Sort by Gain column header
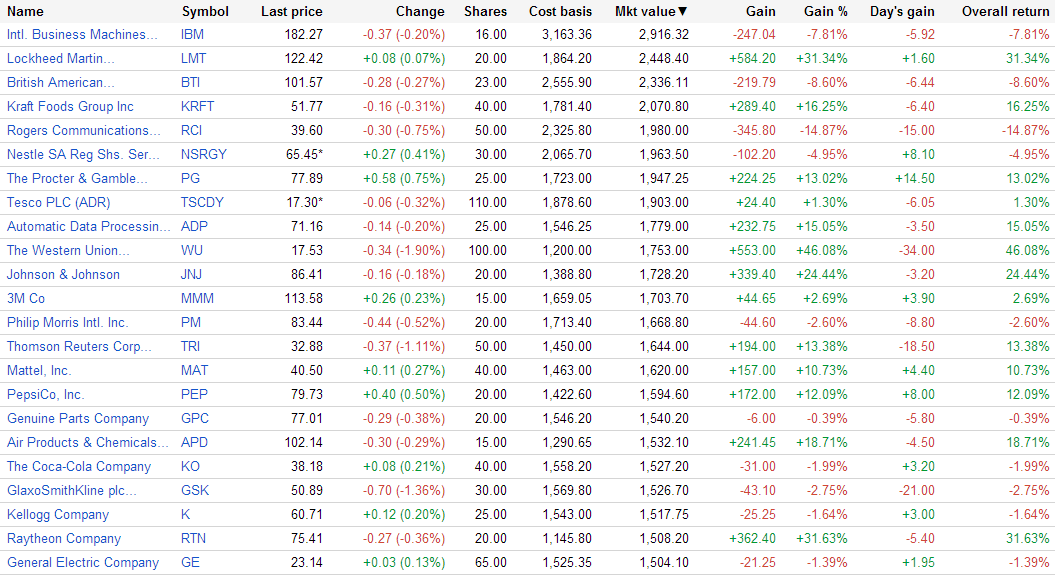Screen dimensions: 1057x576 point(760,11)
